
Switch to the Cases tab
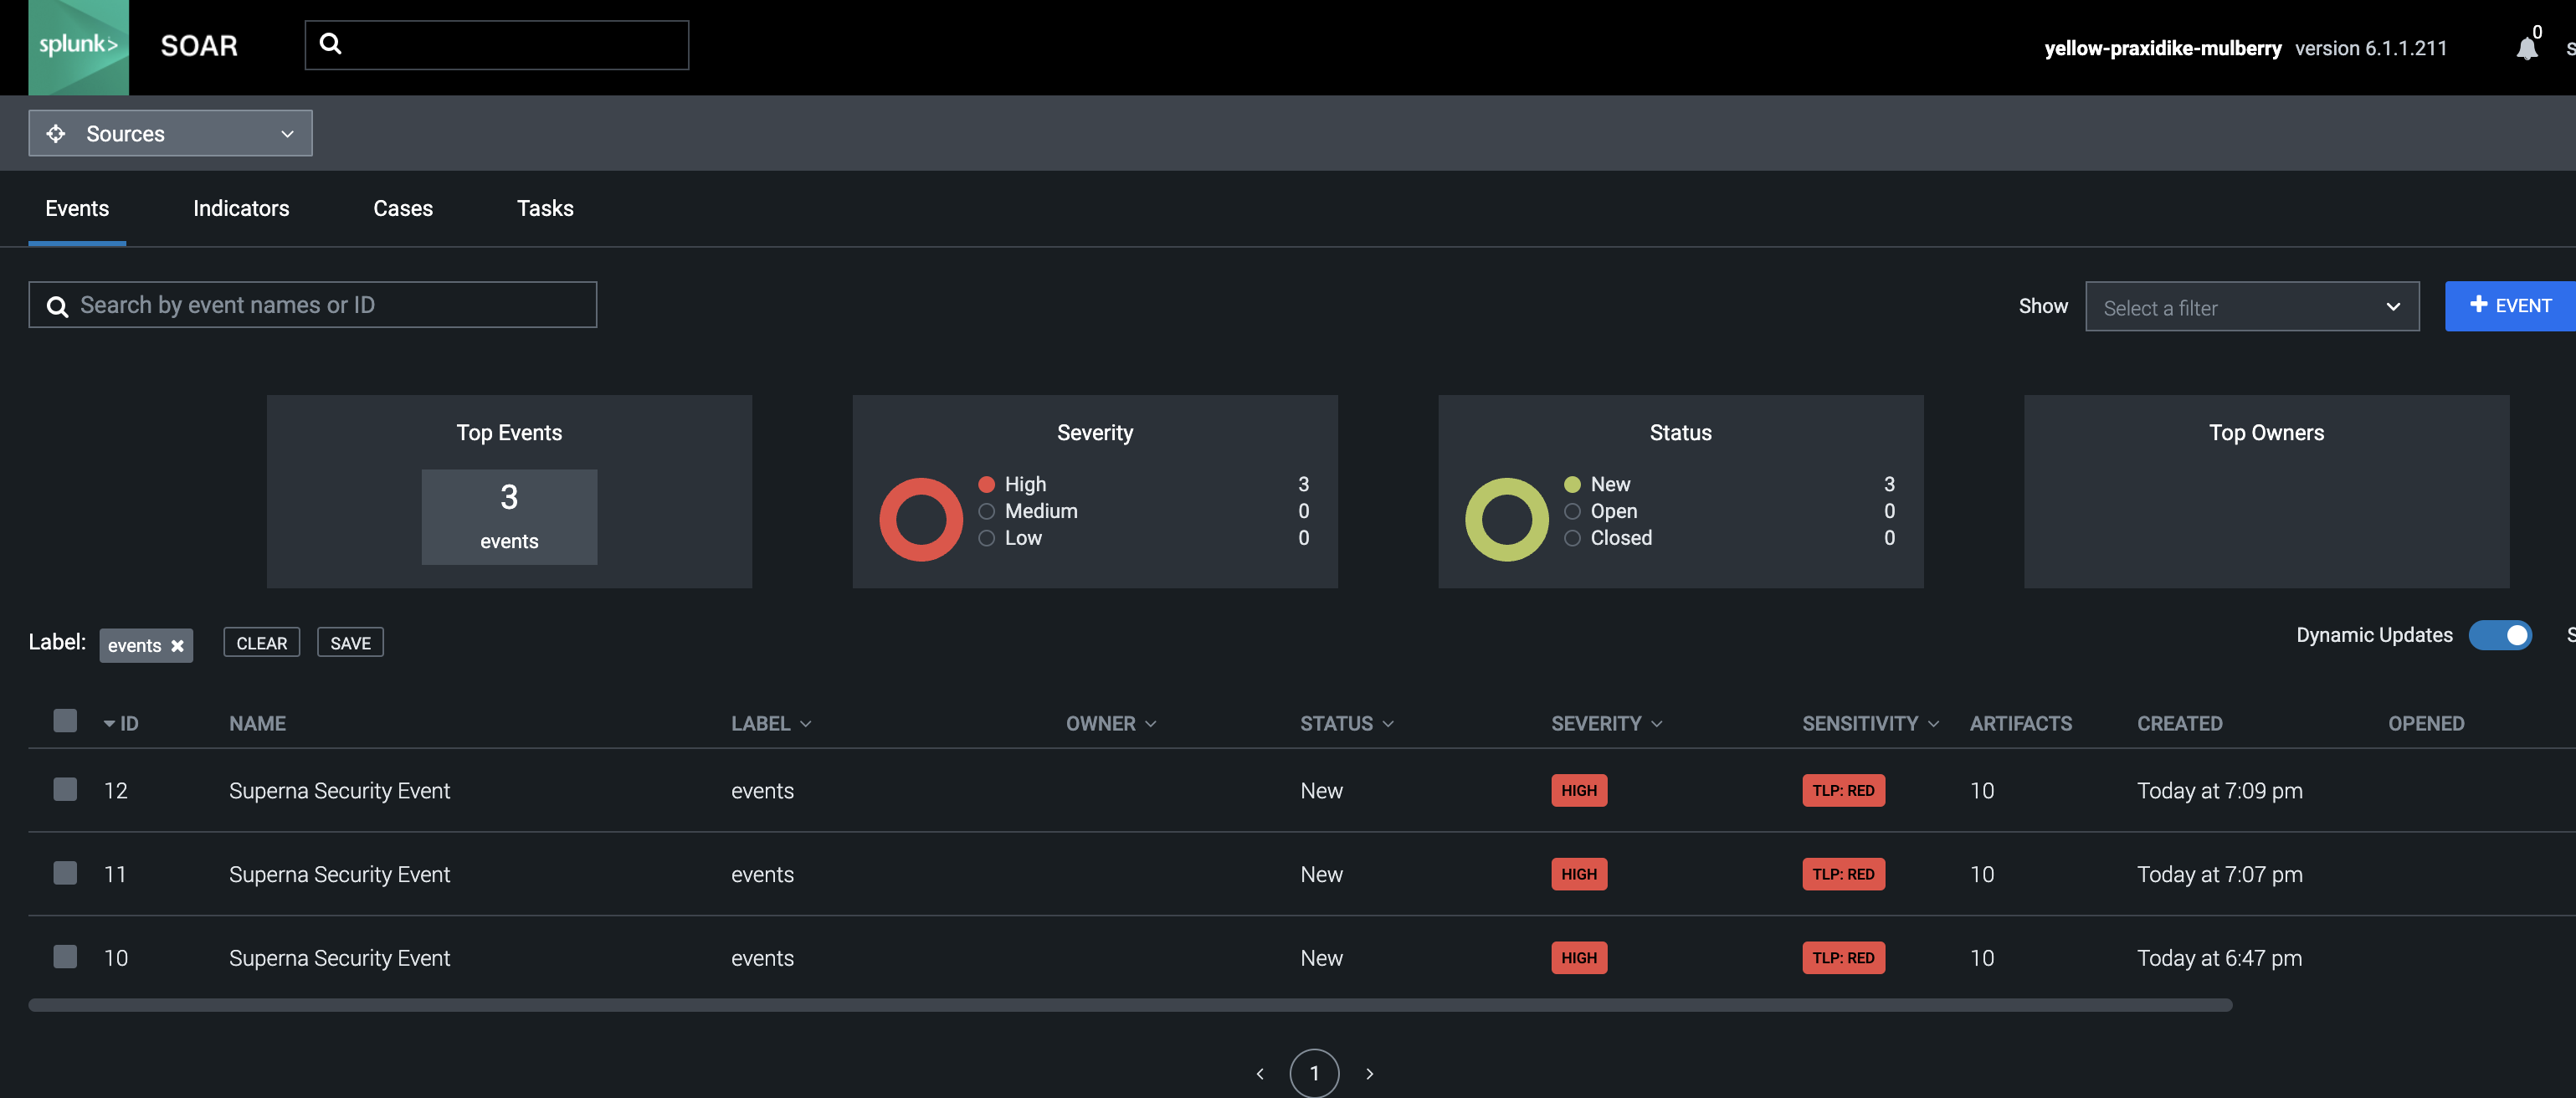click(x=403, y=208)
